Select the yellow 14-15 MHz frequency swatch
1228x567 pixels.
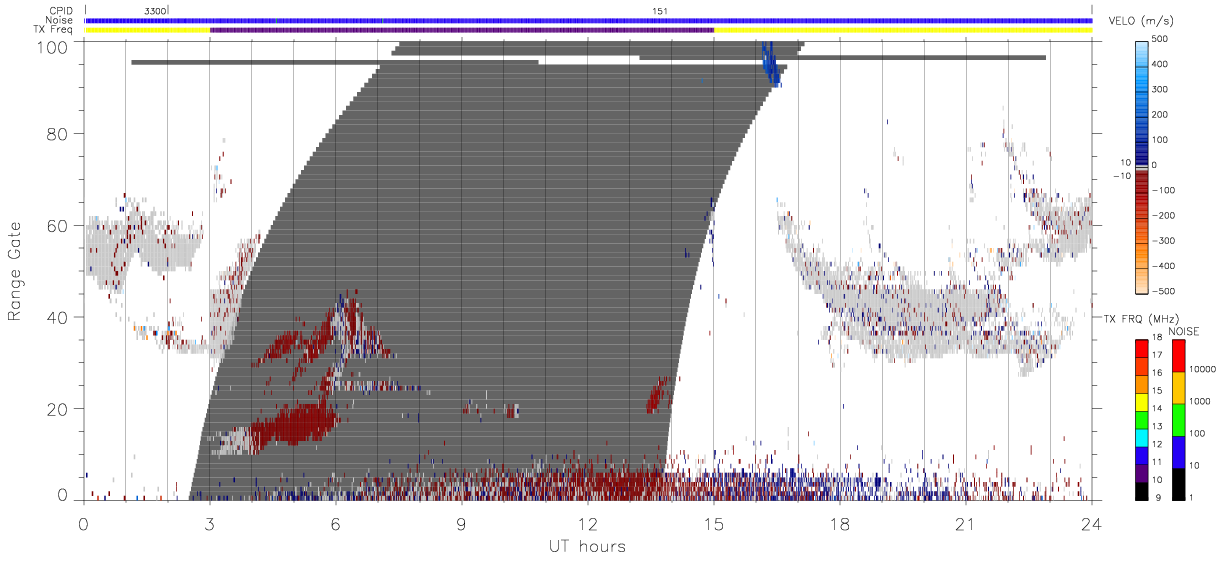tap(1143, 400)
